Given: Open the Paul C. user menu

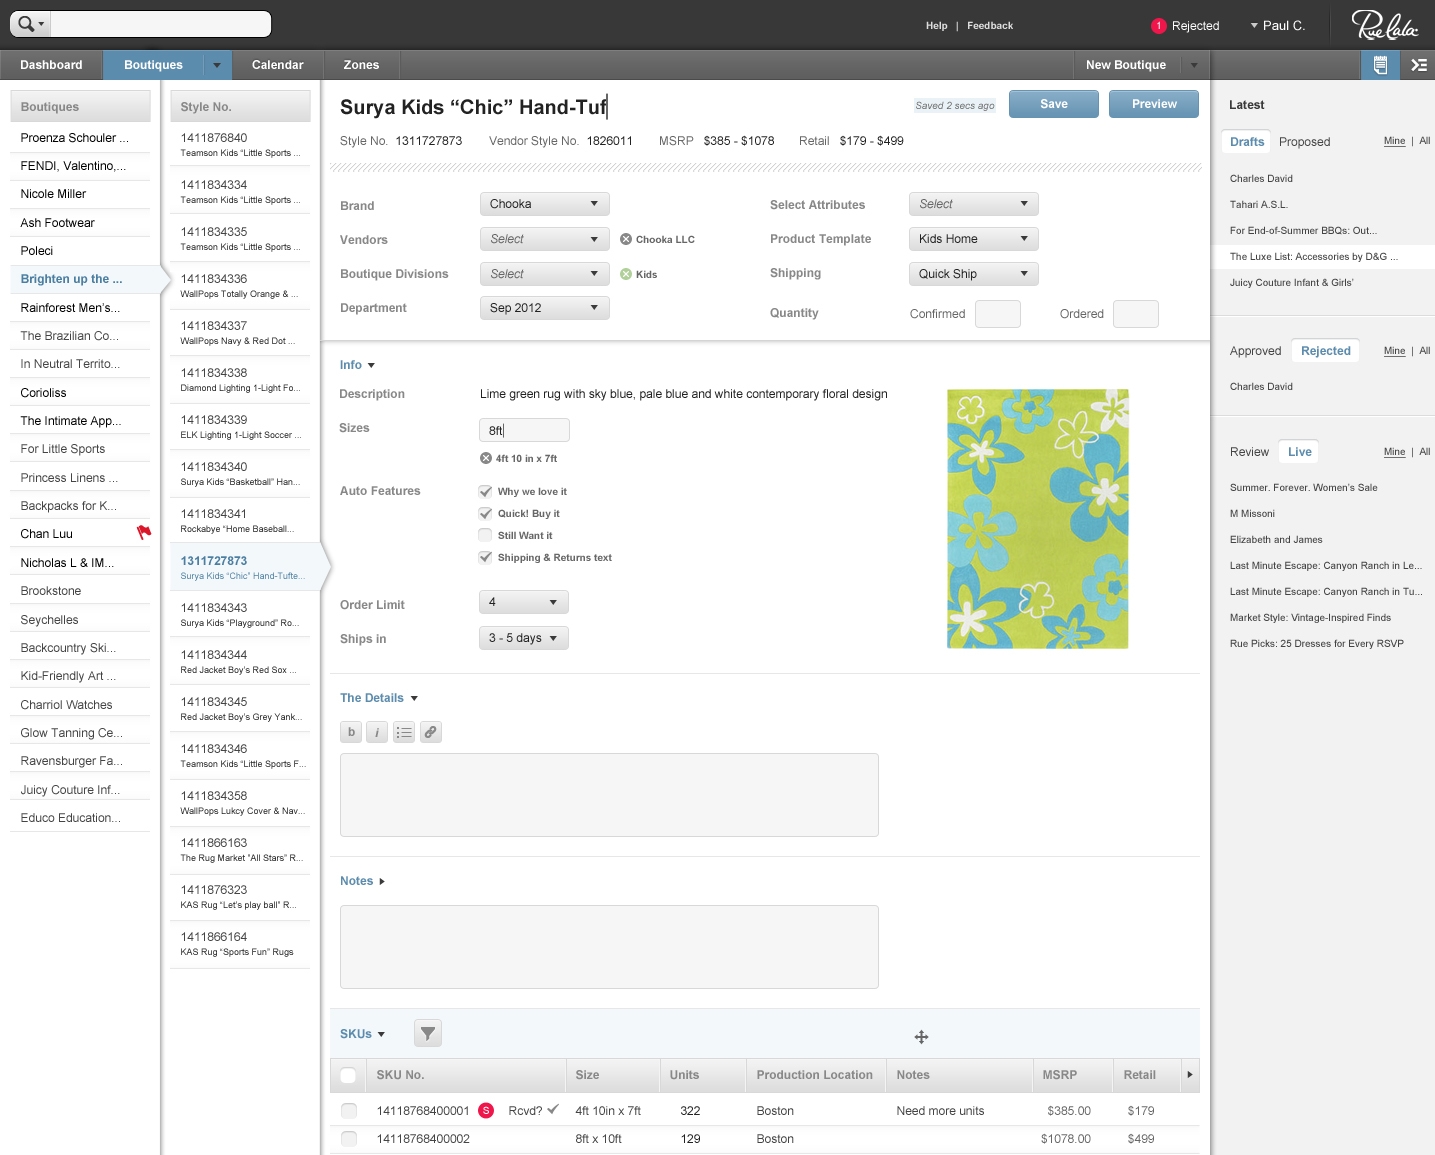Looking at the screenshot, I should pyautogui.click(x=1278, y=26).
